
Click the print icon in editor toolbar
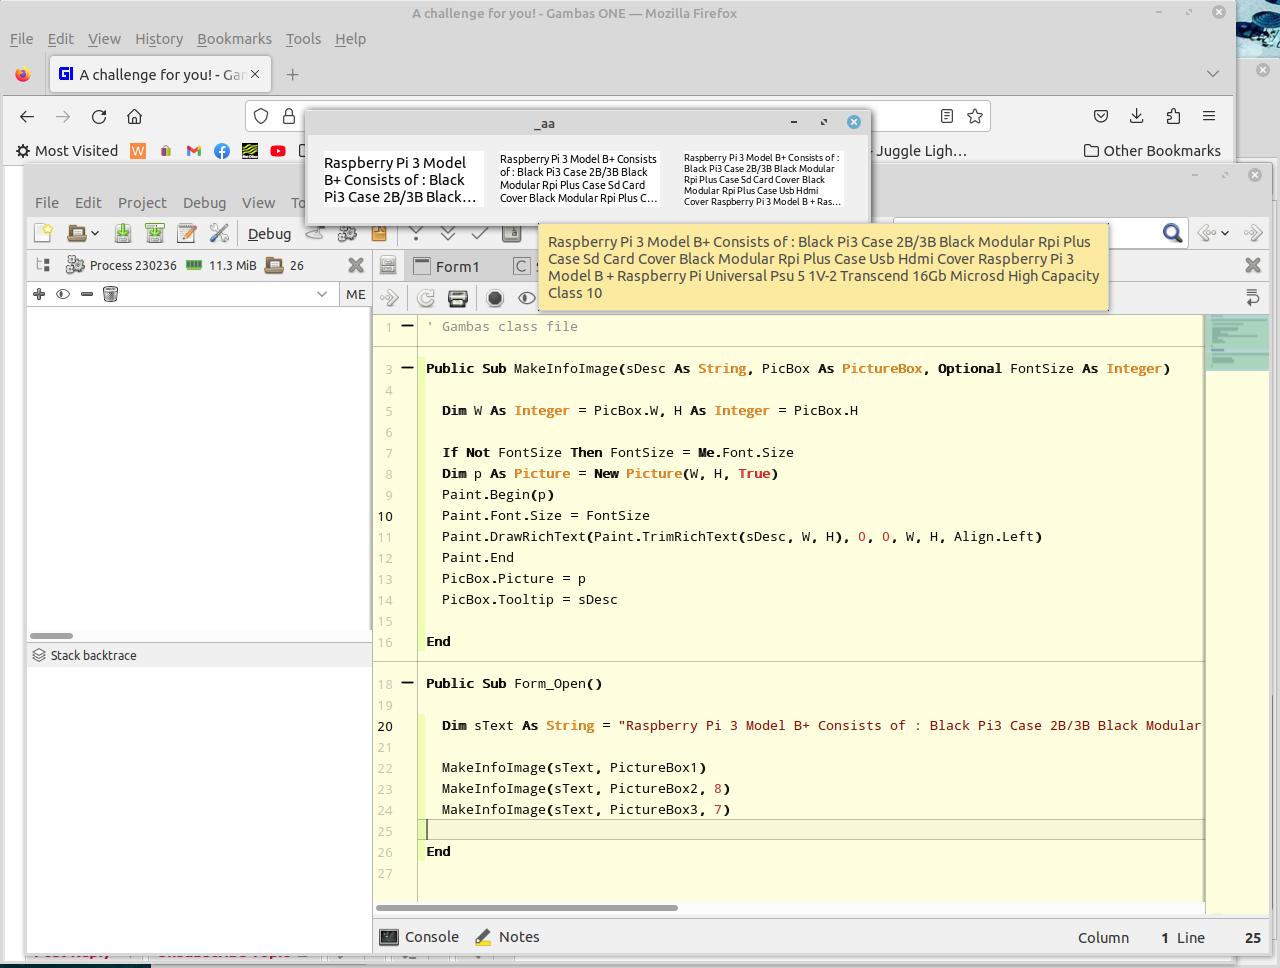[458, 298]
